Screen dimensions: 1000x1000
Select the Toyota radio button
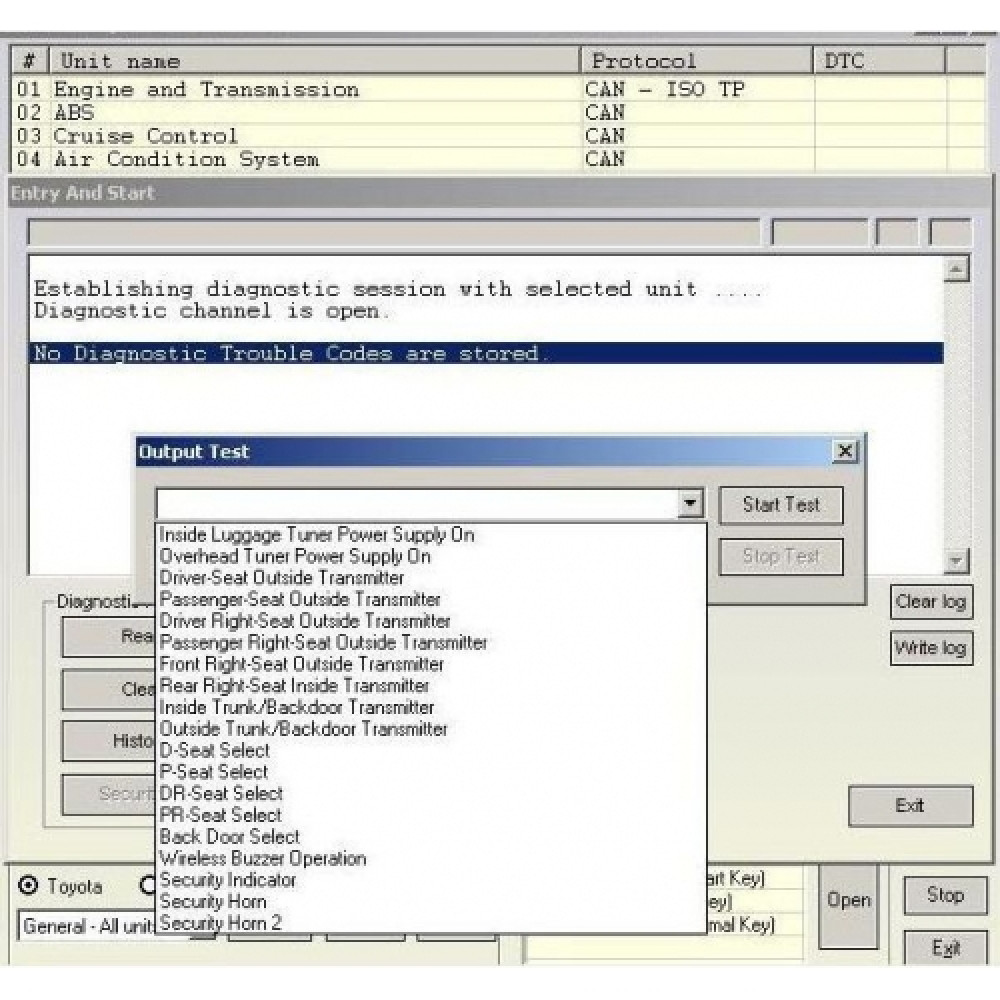point(29,887)
